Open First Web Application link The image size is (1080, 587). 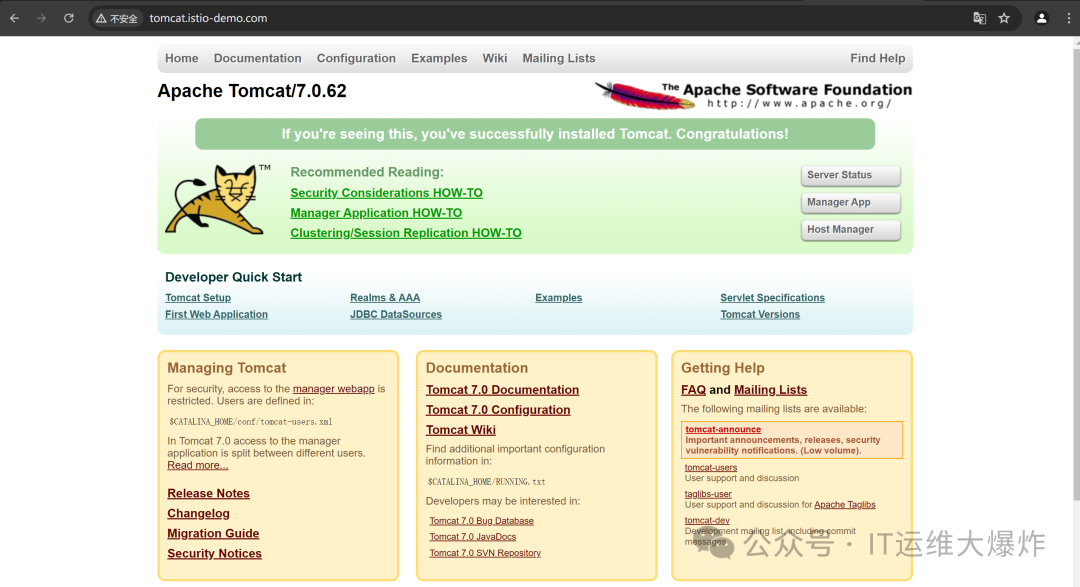click(216, 314)
